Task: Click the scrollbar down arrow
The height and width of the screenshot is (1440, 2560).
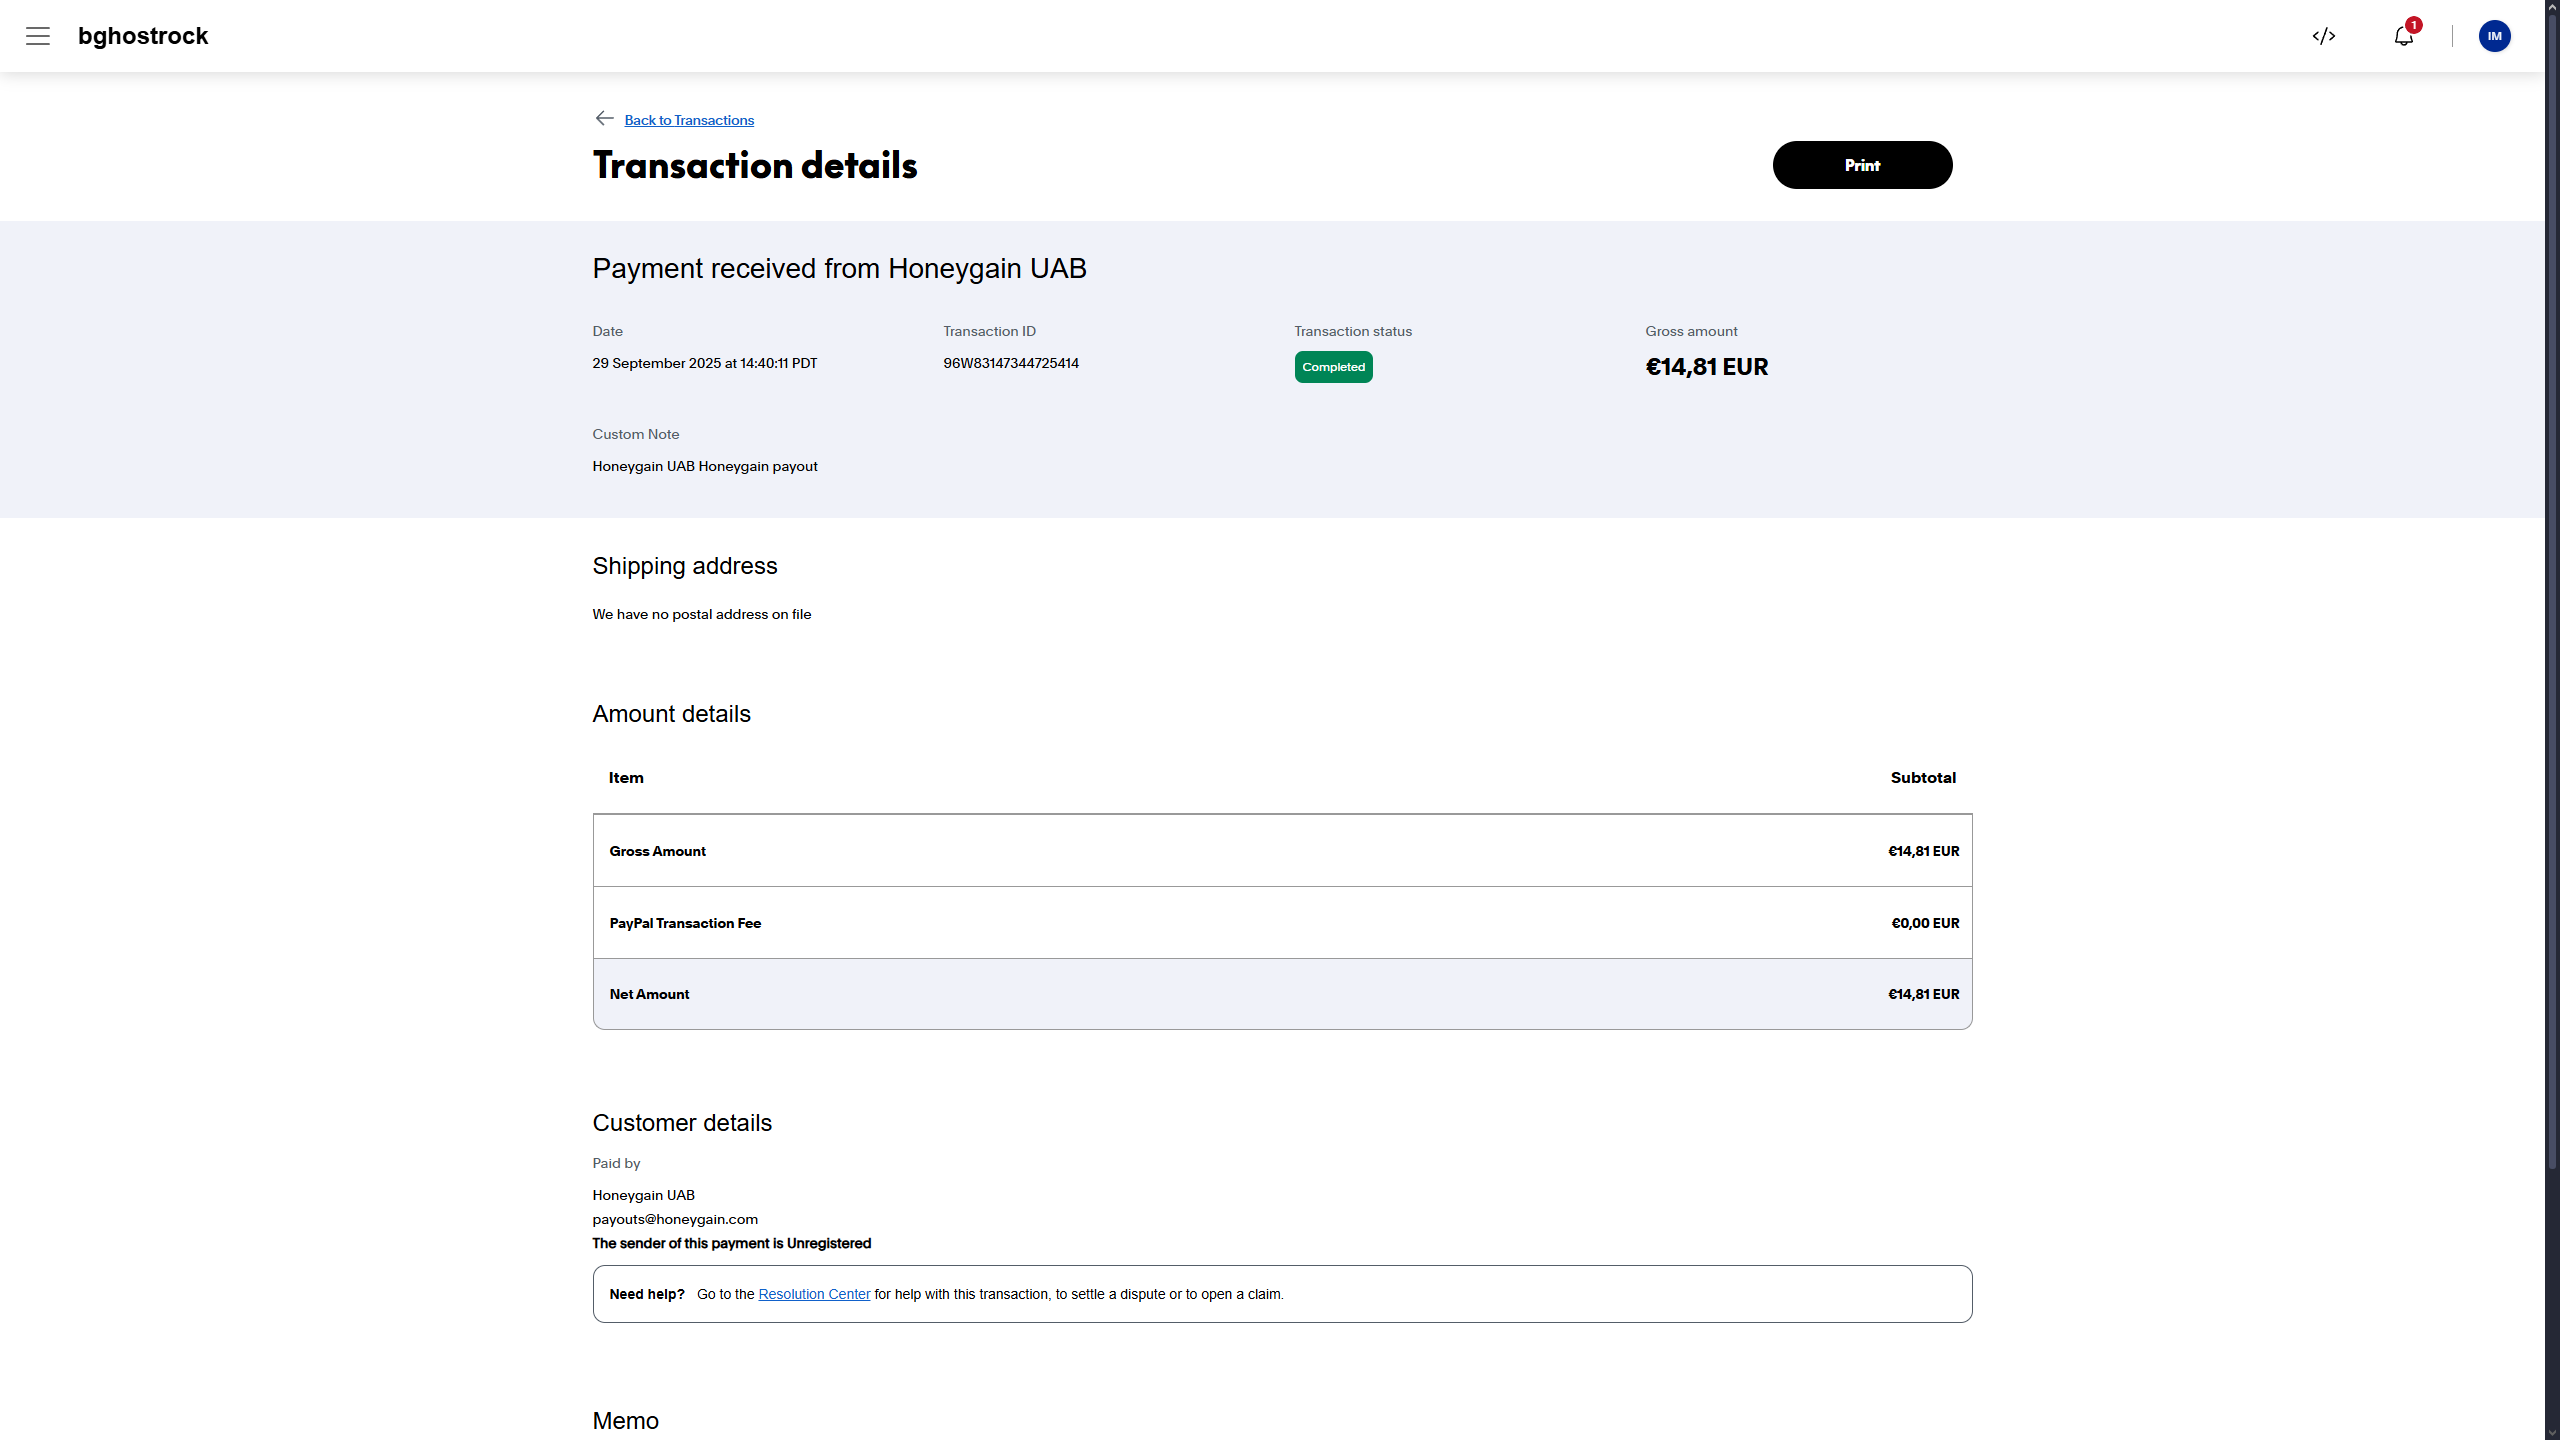Action: [2552, 1432]
